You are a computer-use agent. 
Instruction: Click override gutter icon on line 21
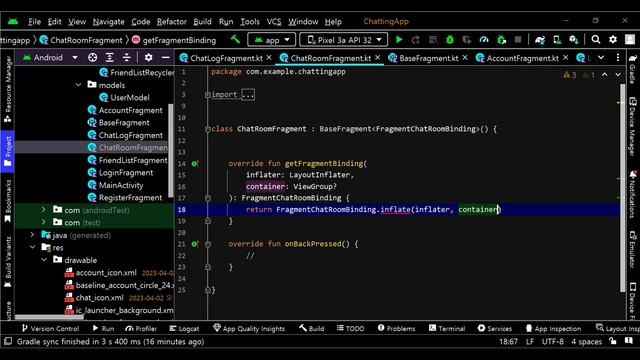[x=195, y=244]
